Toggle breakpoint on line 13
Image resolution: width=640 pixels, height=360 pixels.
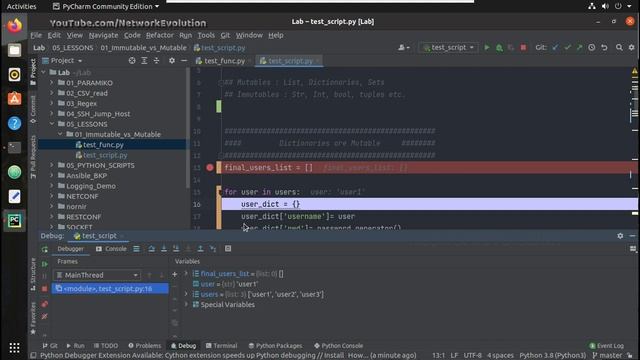pyautogui.click(x=210, y=167)
